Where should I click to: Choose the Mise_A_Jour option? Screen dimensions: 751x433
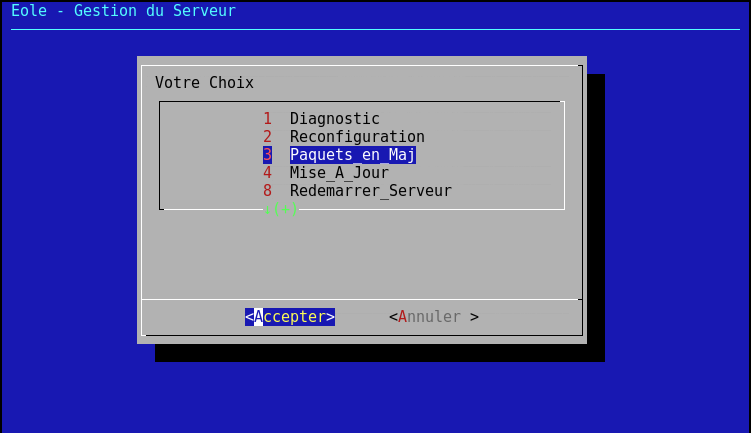tap(339, 172)
